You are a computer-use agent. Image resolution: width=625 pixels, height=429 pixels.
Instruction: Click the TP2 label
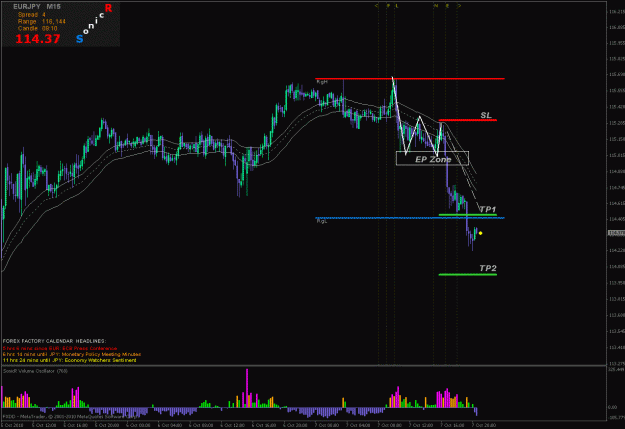click(488, 268)
